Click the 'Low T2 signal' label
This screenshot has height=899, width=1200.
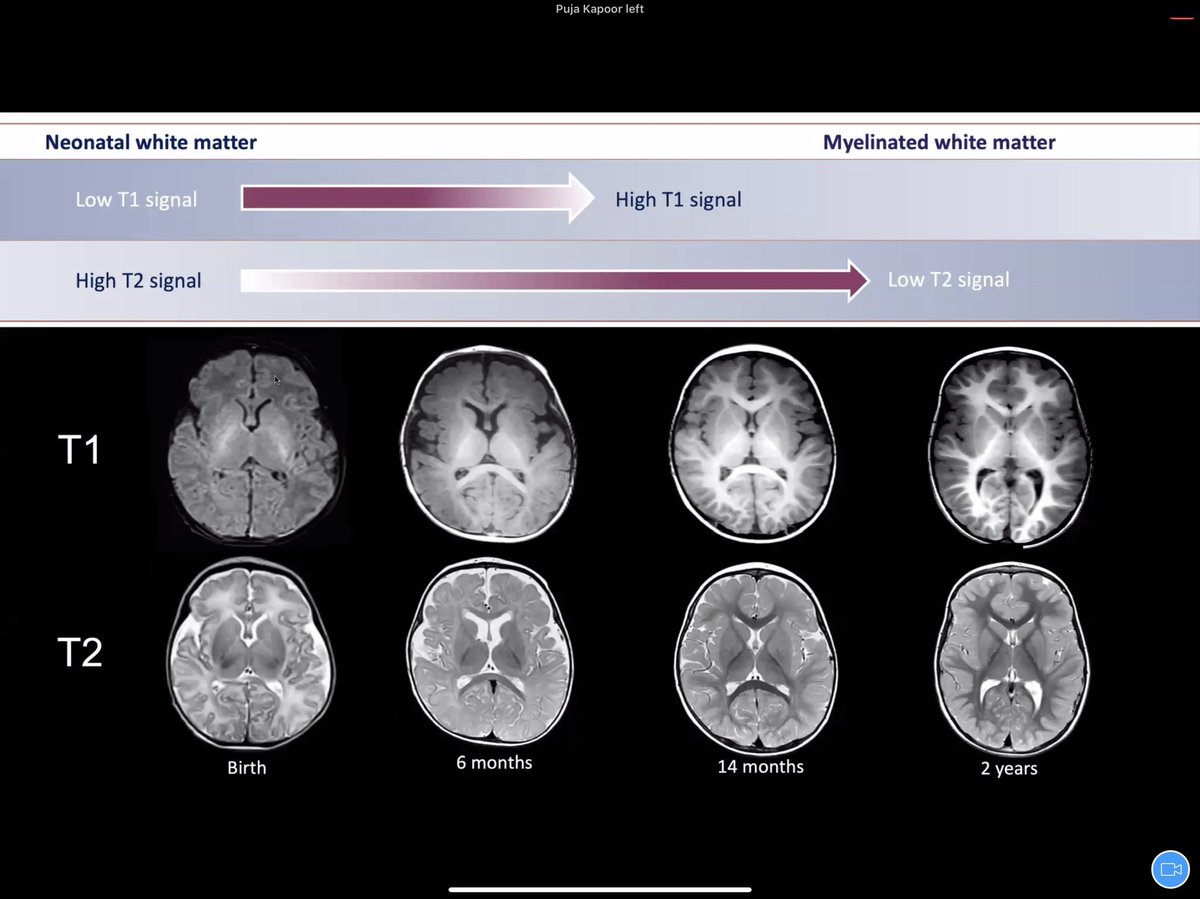[x=948, y=279]
